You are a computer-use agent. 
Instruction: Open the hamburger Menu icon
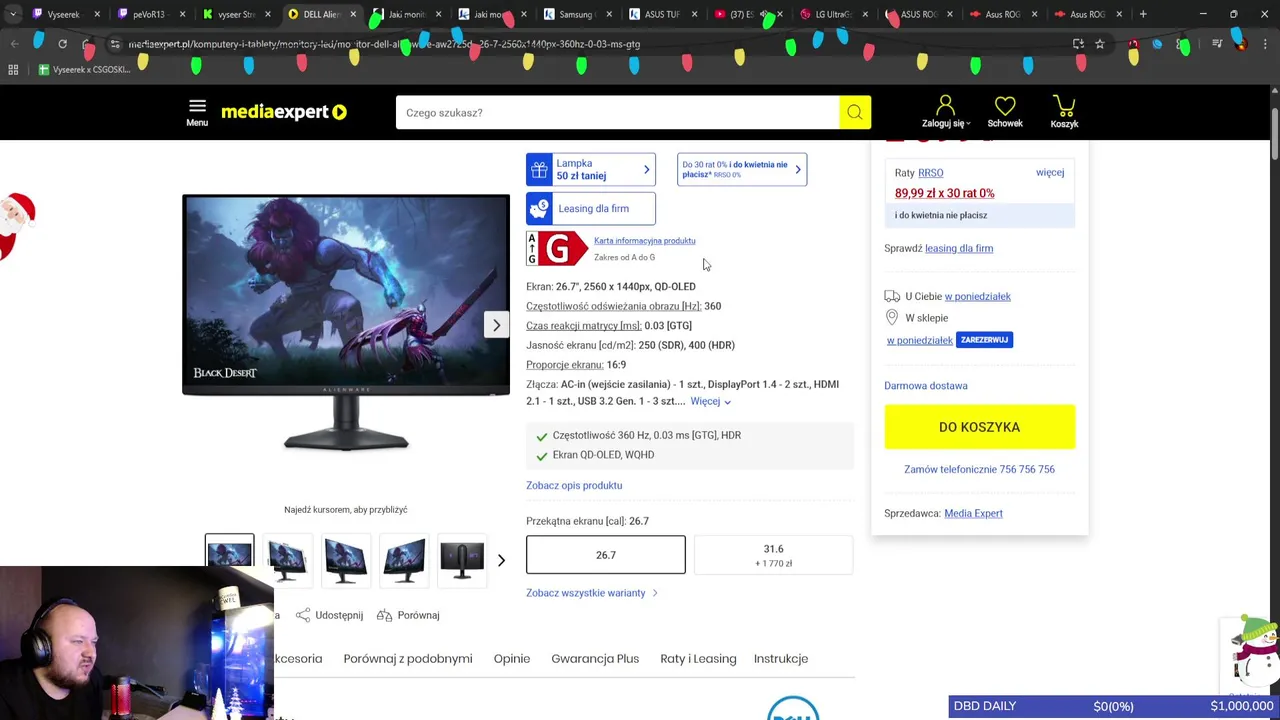click(x=197, y=106)
